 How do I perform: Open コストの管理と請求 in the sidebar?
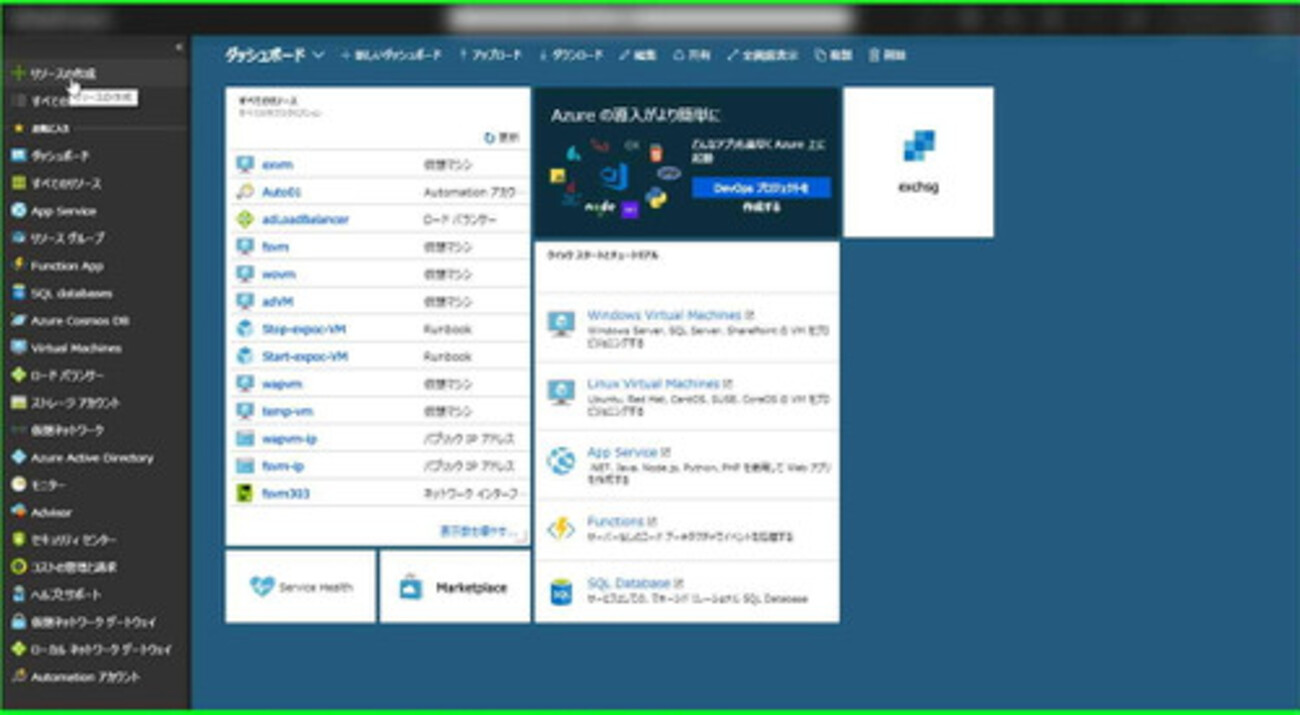(x=73, y=567)
